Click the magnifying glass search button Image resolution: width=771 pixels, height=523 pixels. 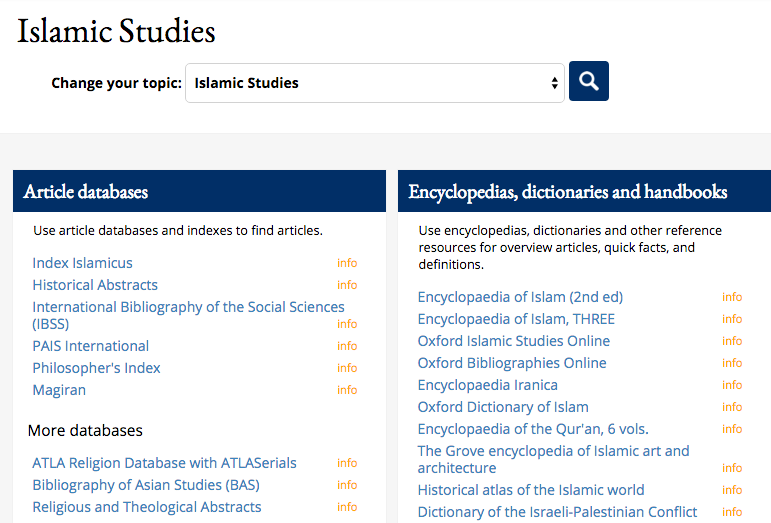pos(589,81)
